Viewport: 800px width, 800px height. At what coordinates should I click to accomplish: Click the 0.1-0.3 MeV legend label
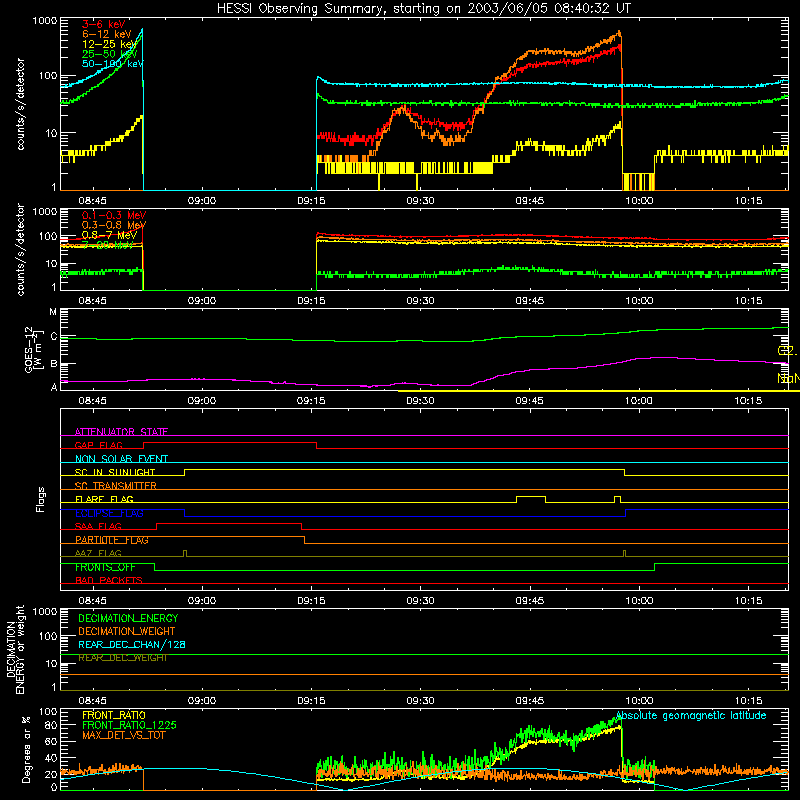click(114, 215)
